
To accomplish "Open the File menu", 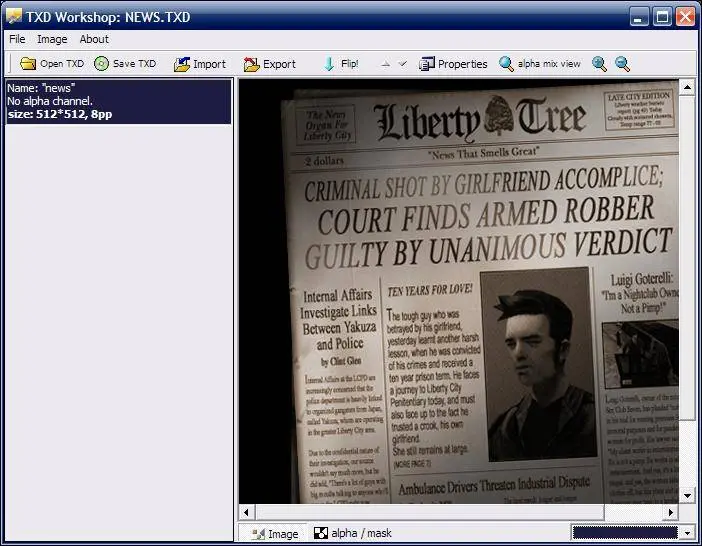I will click(17, 39).
